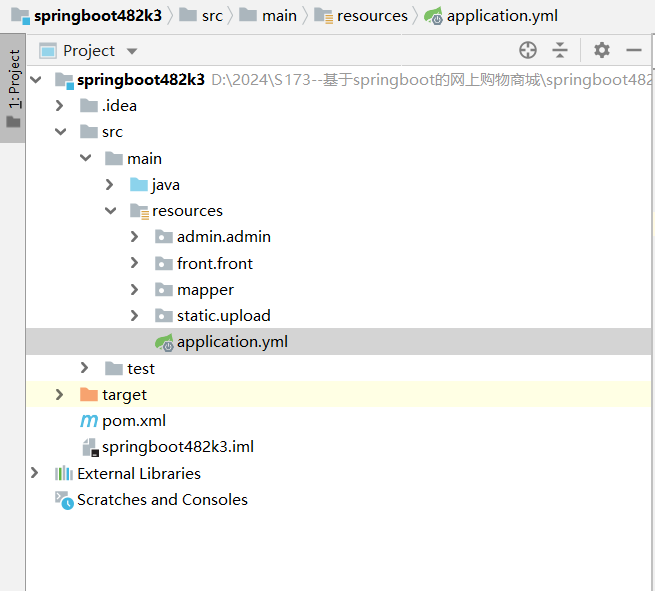Click the Scratches and Consoles icon
Viewport: 655px width, 591px height.
64,500
